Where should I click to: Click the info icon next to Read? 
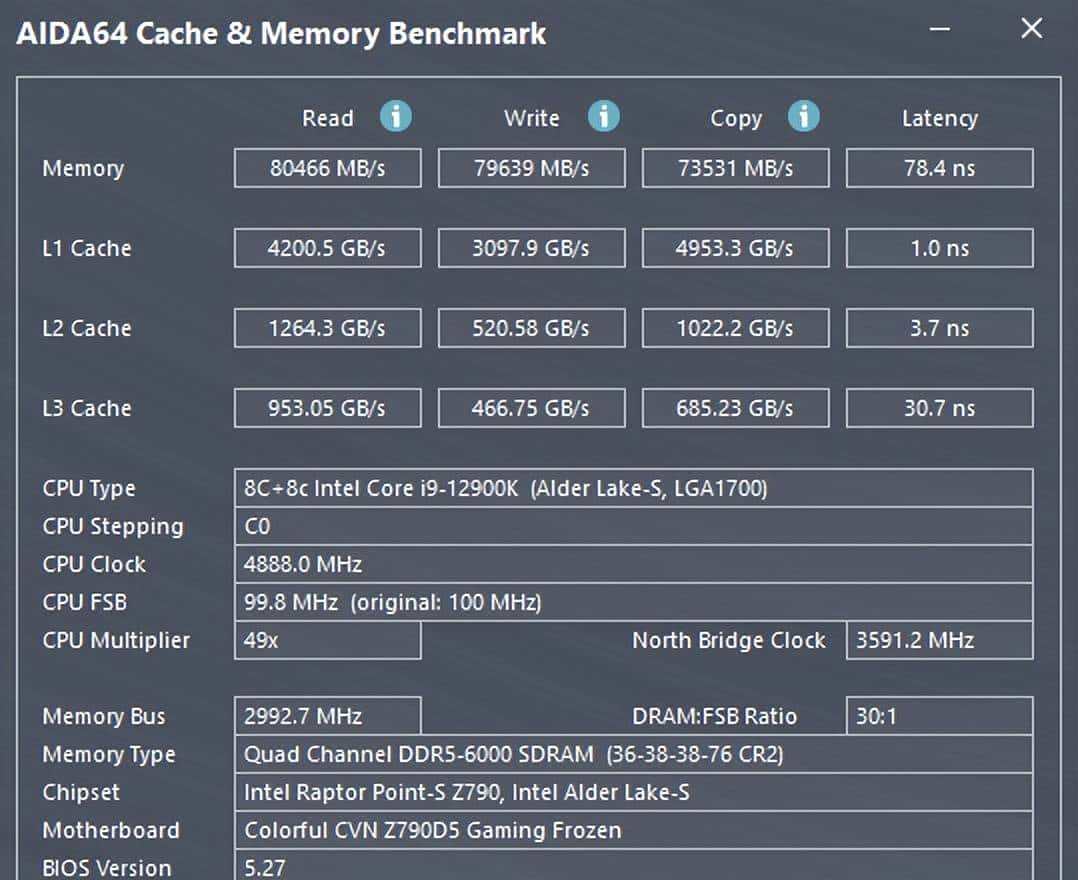[x=396, y=117]
